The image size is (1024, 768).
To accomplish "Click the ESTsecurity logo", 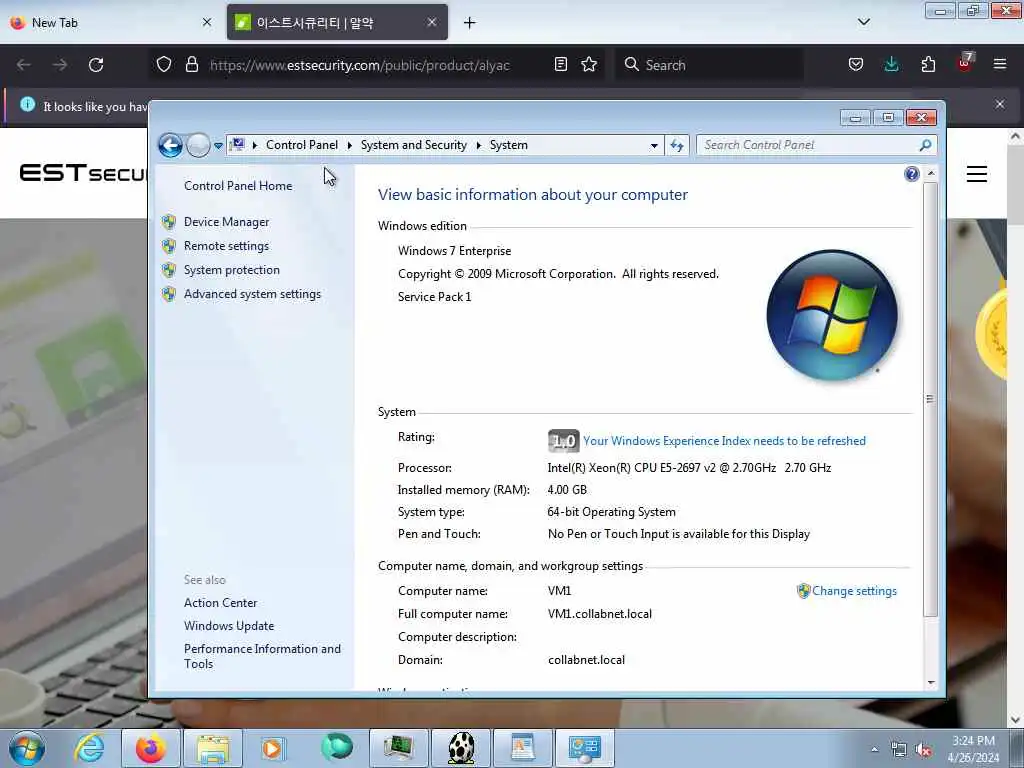I will click(x=84, y=173).
